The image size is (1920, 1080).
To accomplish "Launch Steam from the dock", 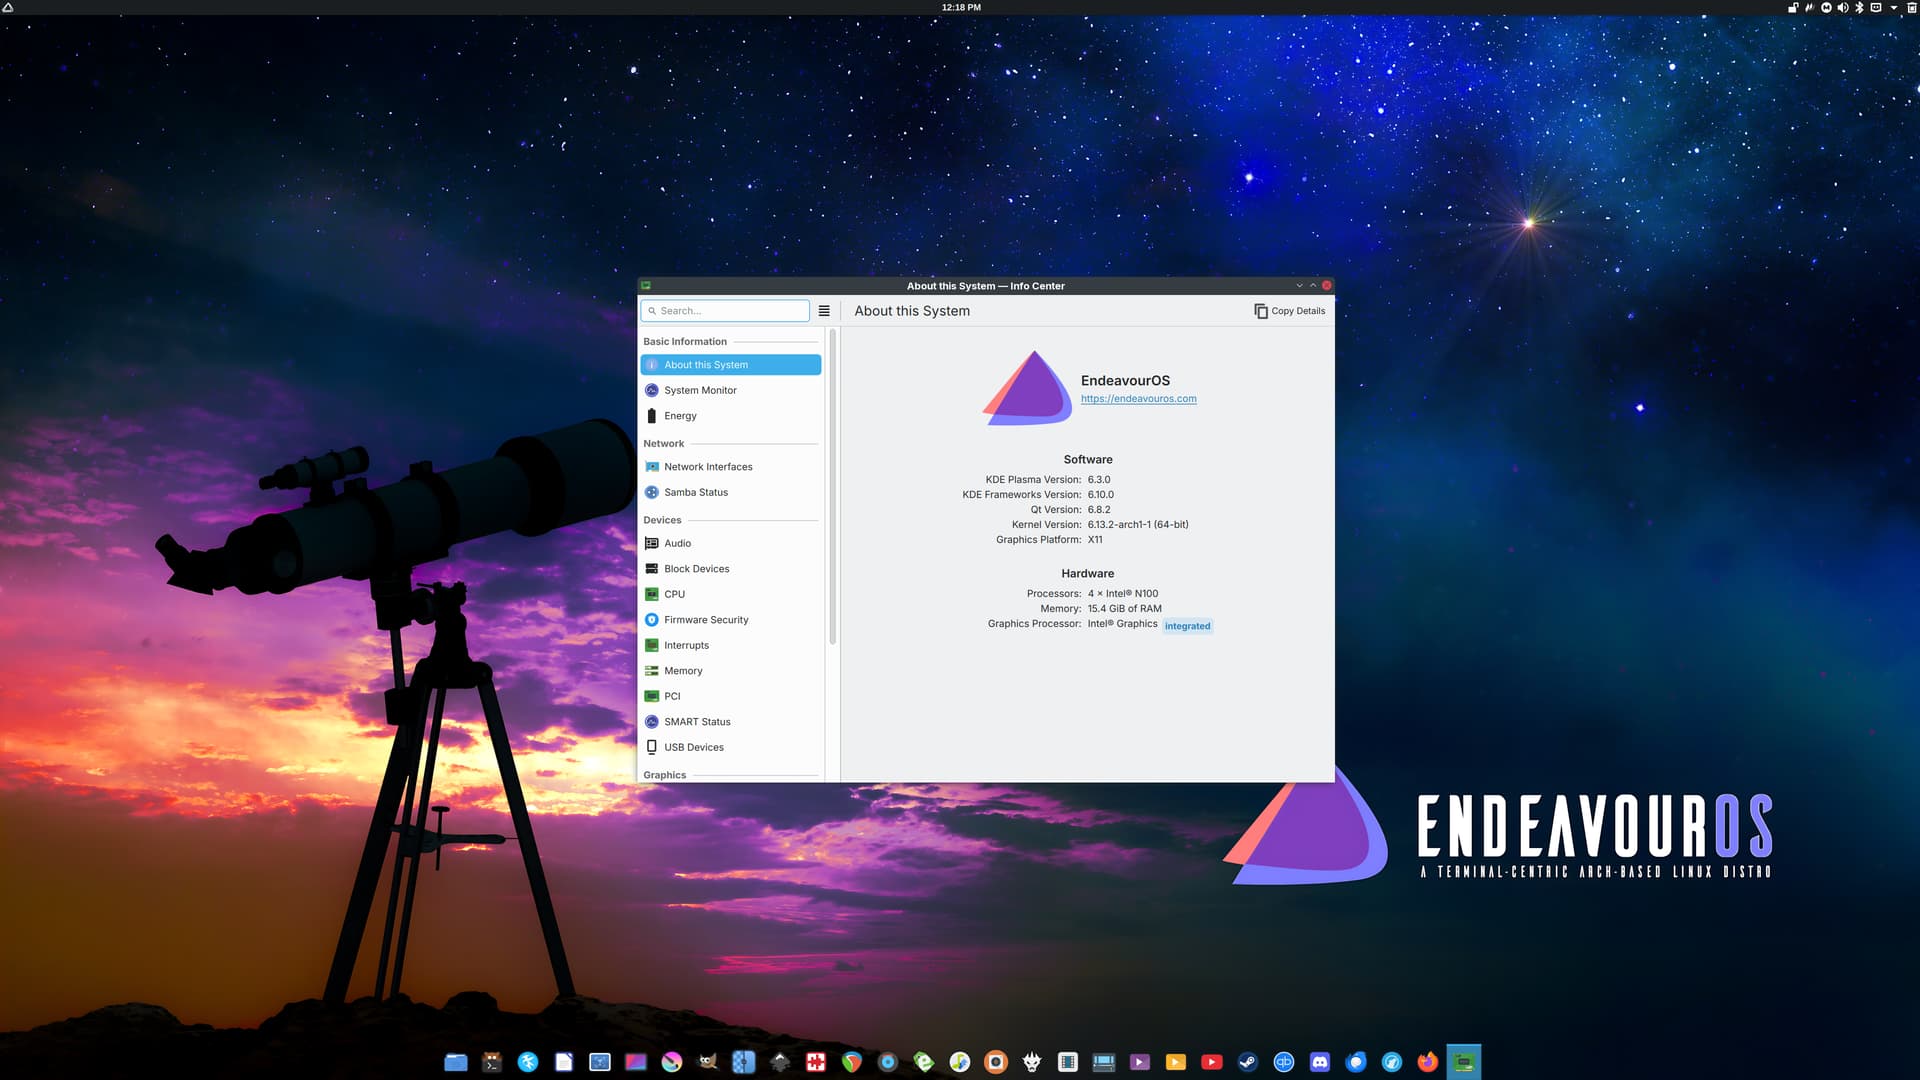I will coord(1248,1062).
